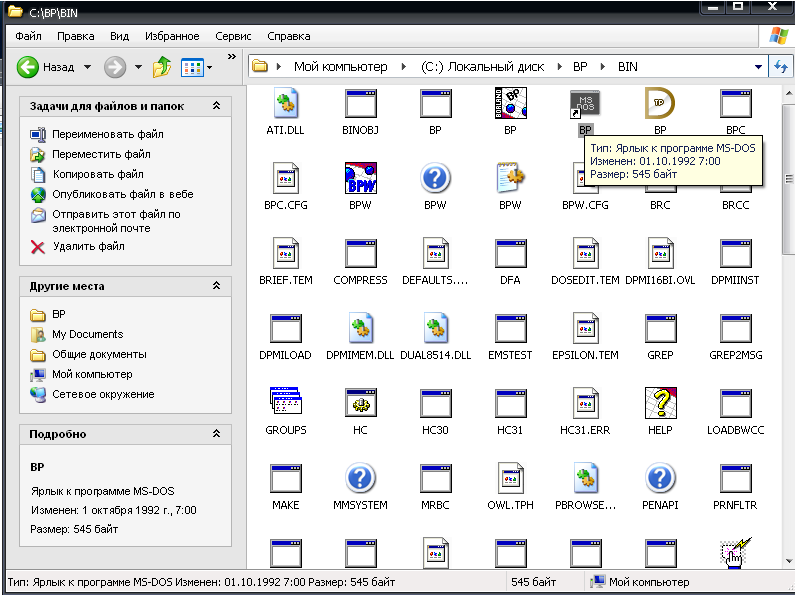Open Общие документы in Другие места
This screenshot has width=795, height=595.
pyautogui.click(x=99, y=354)
